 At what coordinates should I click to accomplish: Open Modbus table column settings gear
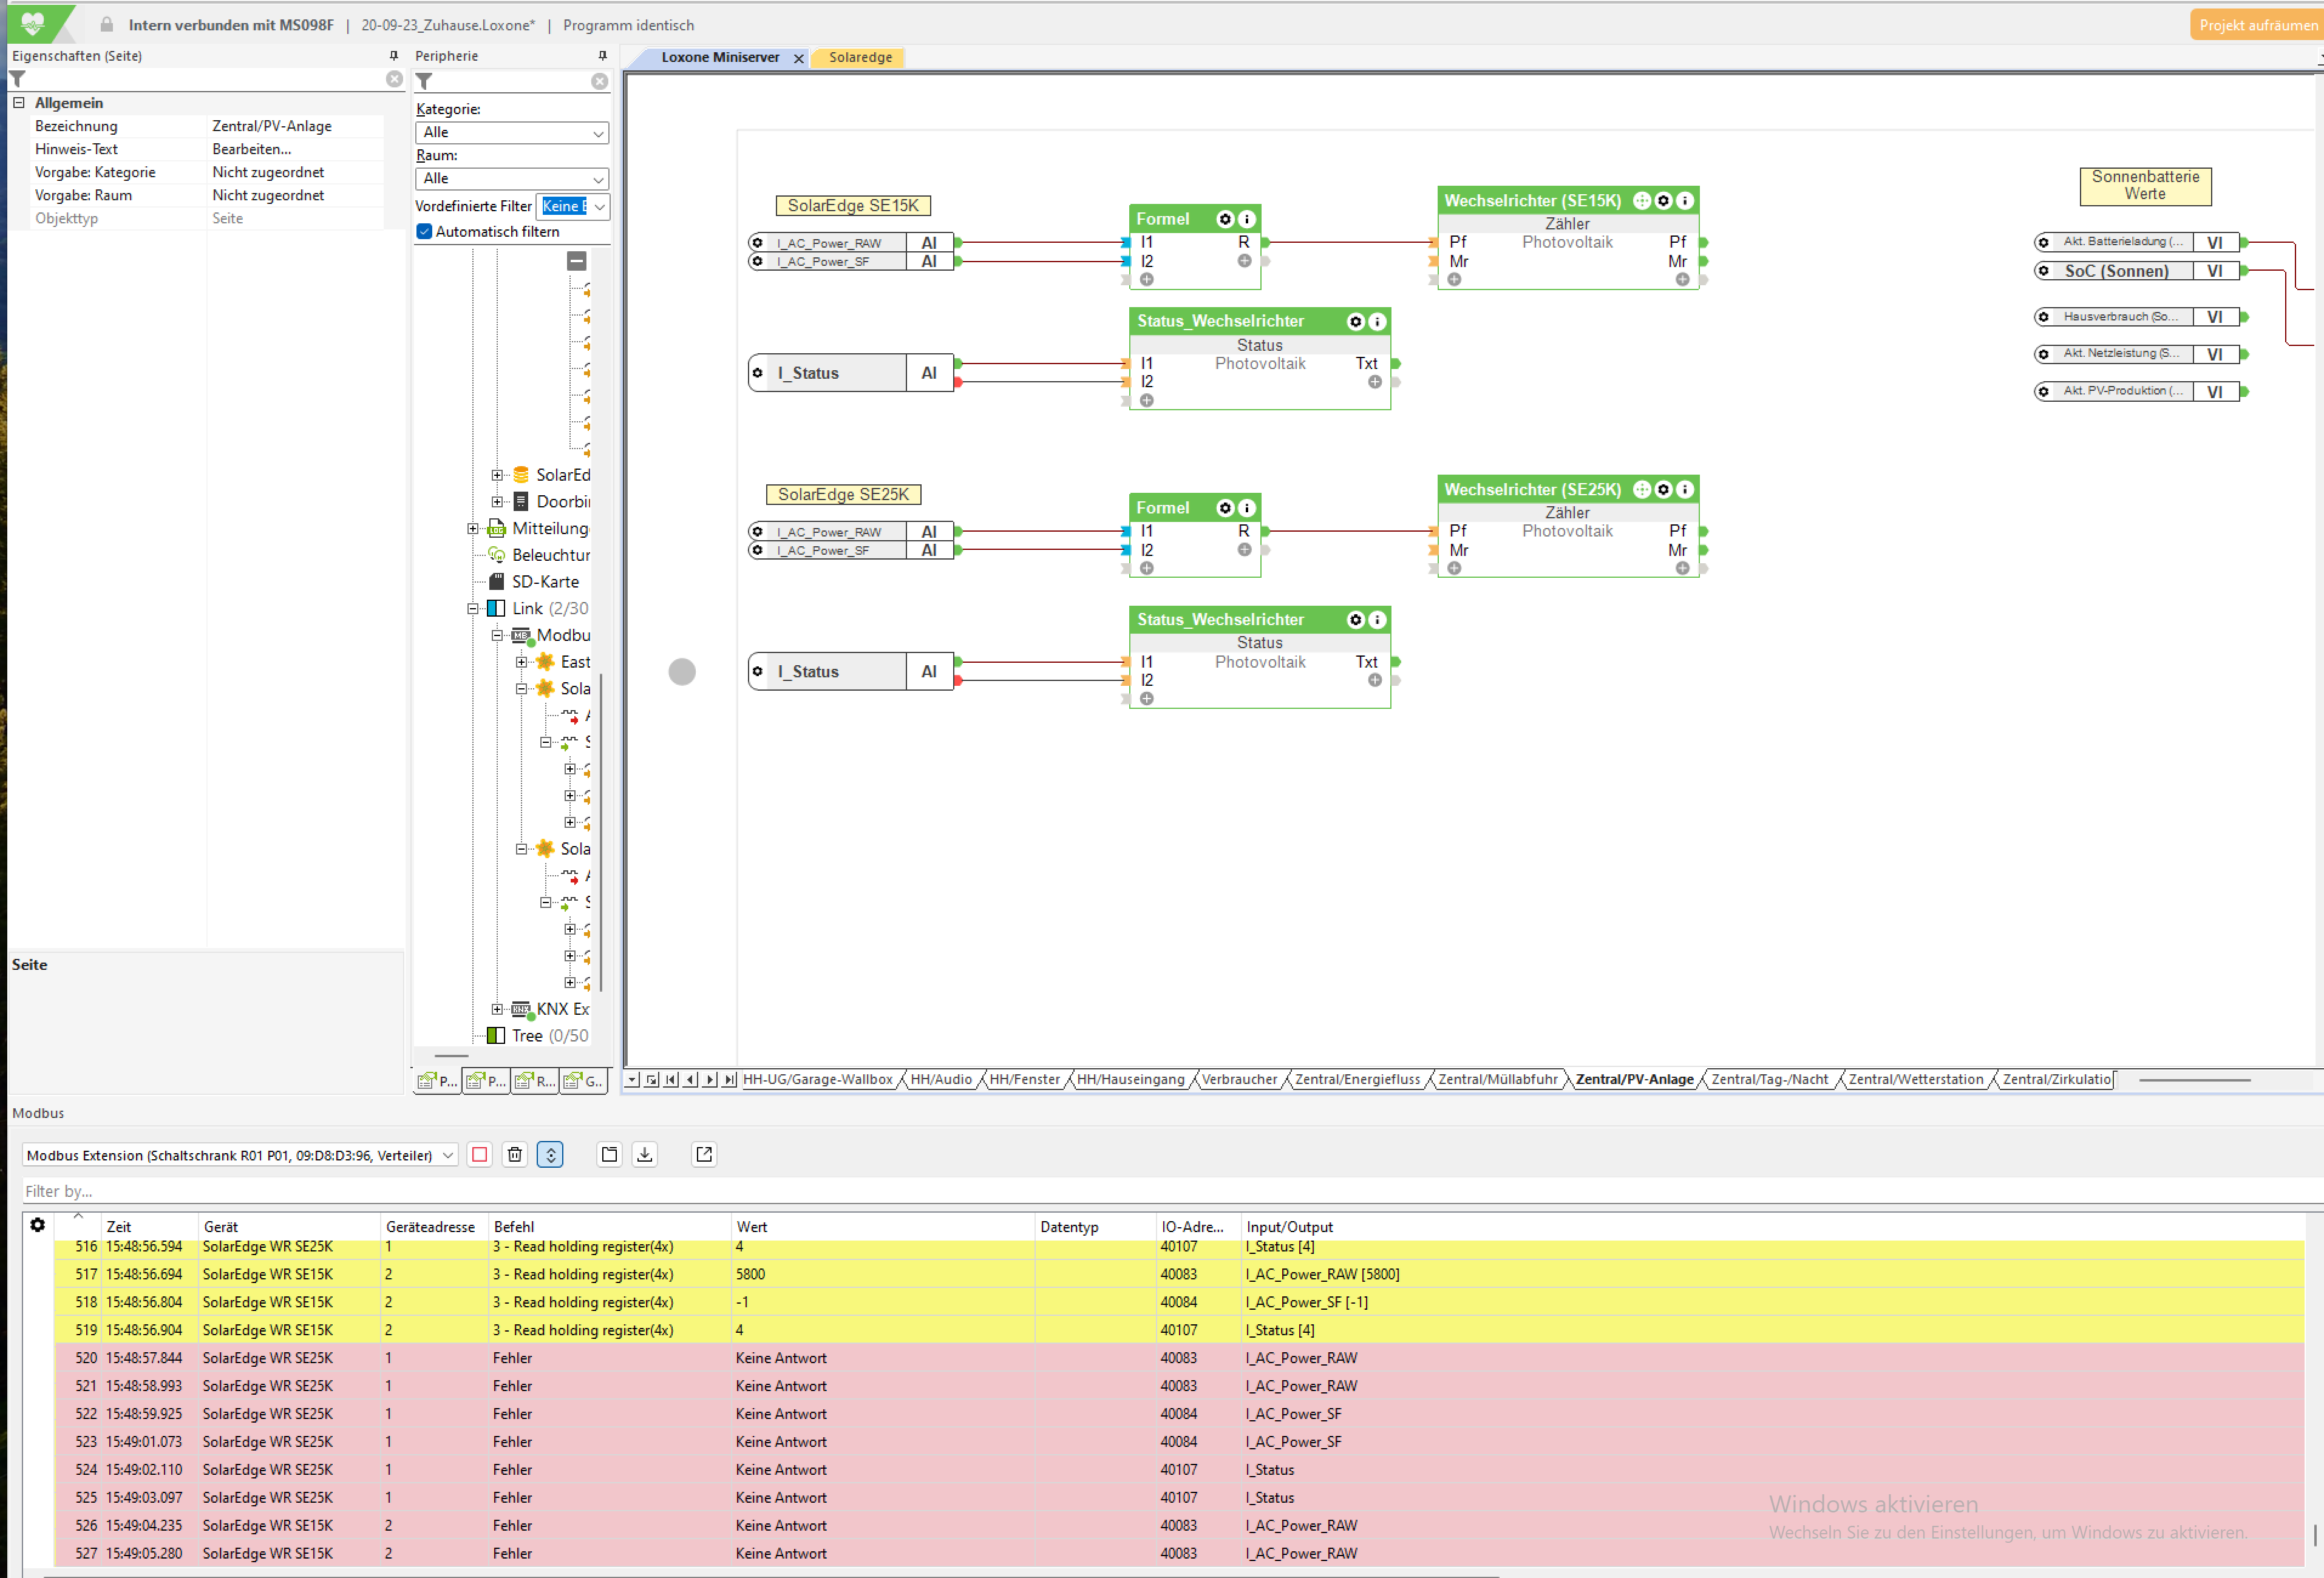coord(38,1225)
